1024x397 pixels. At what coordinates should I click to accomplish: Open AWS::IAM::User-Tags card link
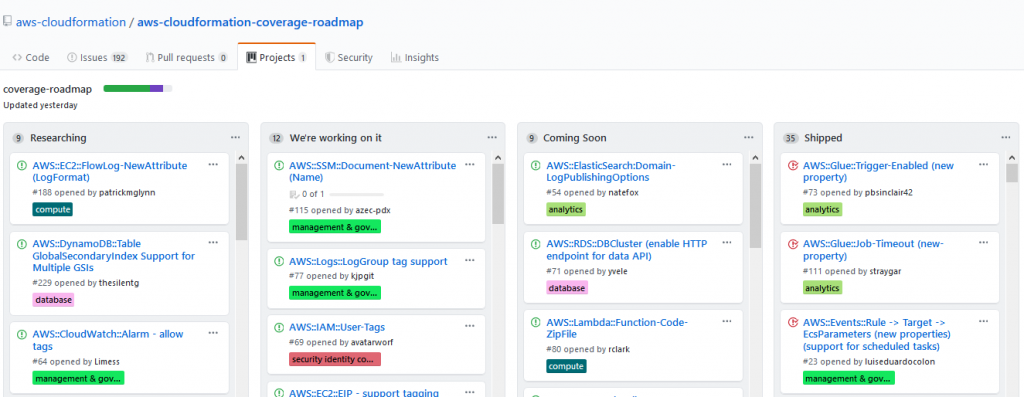pos(338,327)
